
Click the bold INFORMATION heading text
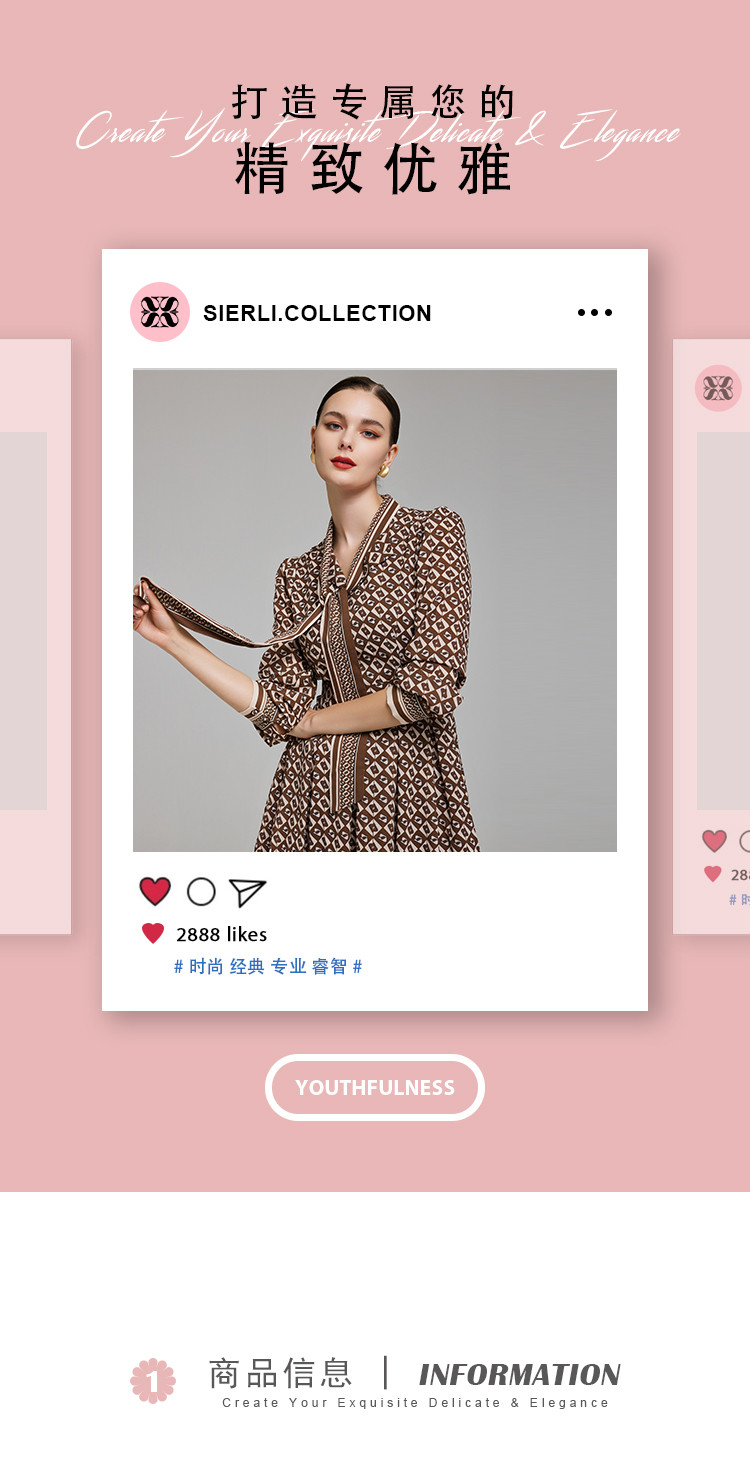point(520,1375)
